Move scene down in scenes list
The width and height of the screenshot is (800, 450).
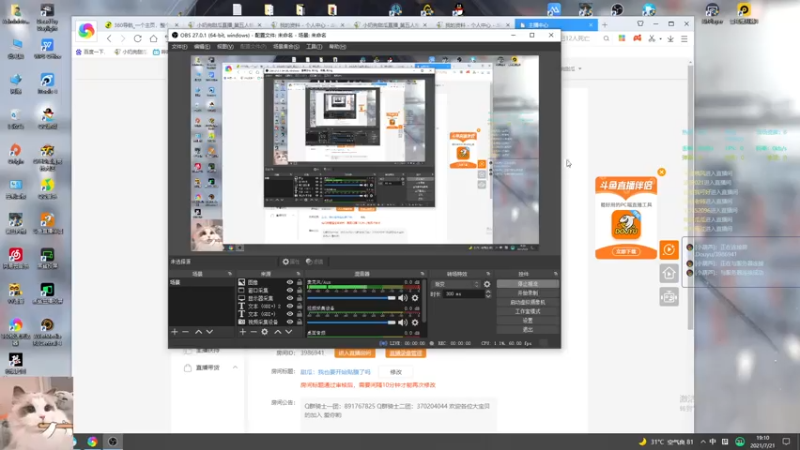[210, 332]
